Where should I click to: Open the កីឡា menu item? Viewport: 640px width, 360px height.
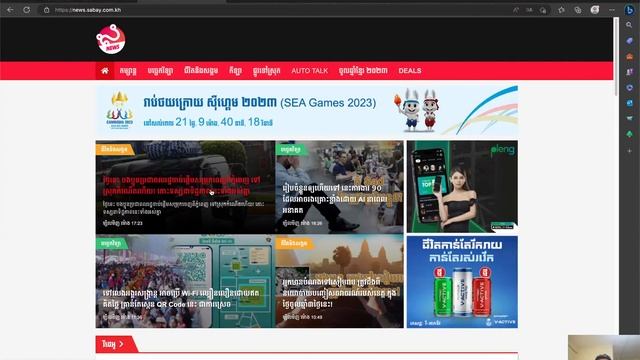[235, 71]
